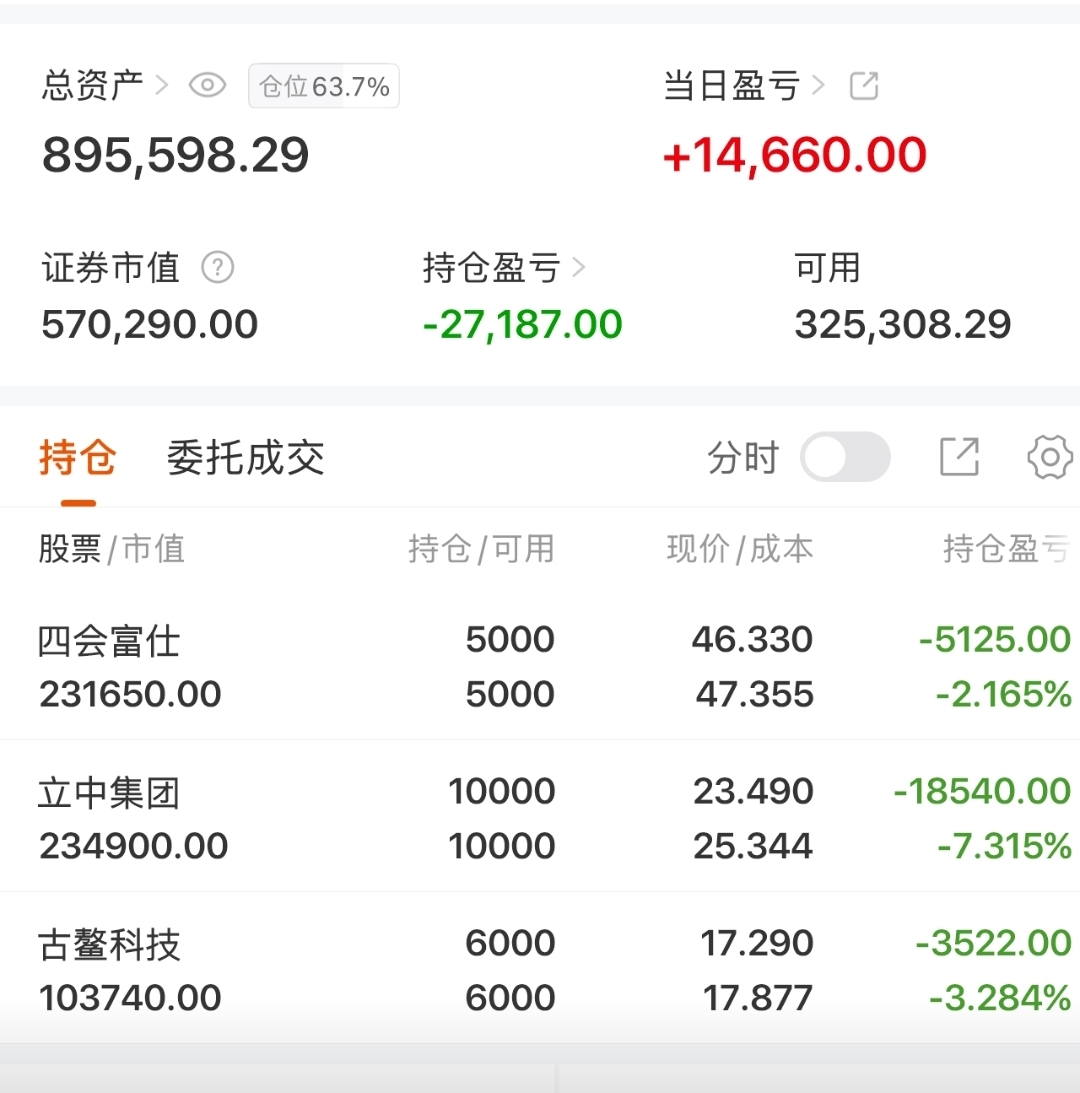Expand the 持仓盈亏 chevron in summary

tap(578, 268)
